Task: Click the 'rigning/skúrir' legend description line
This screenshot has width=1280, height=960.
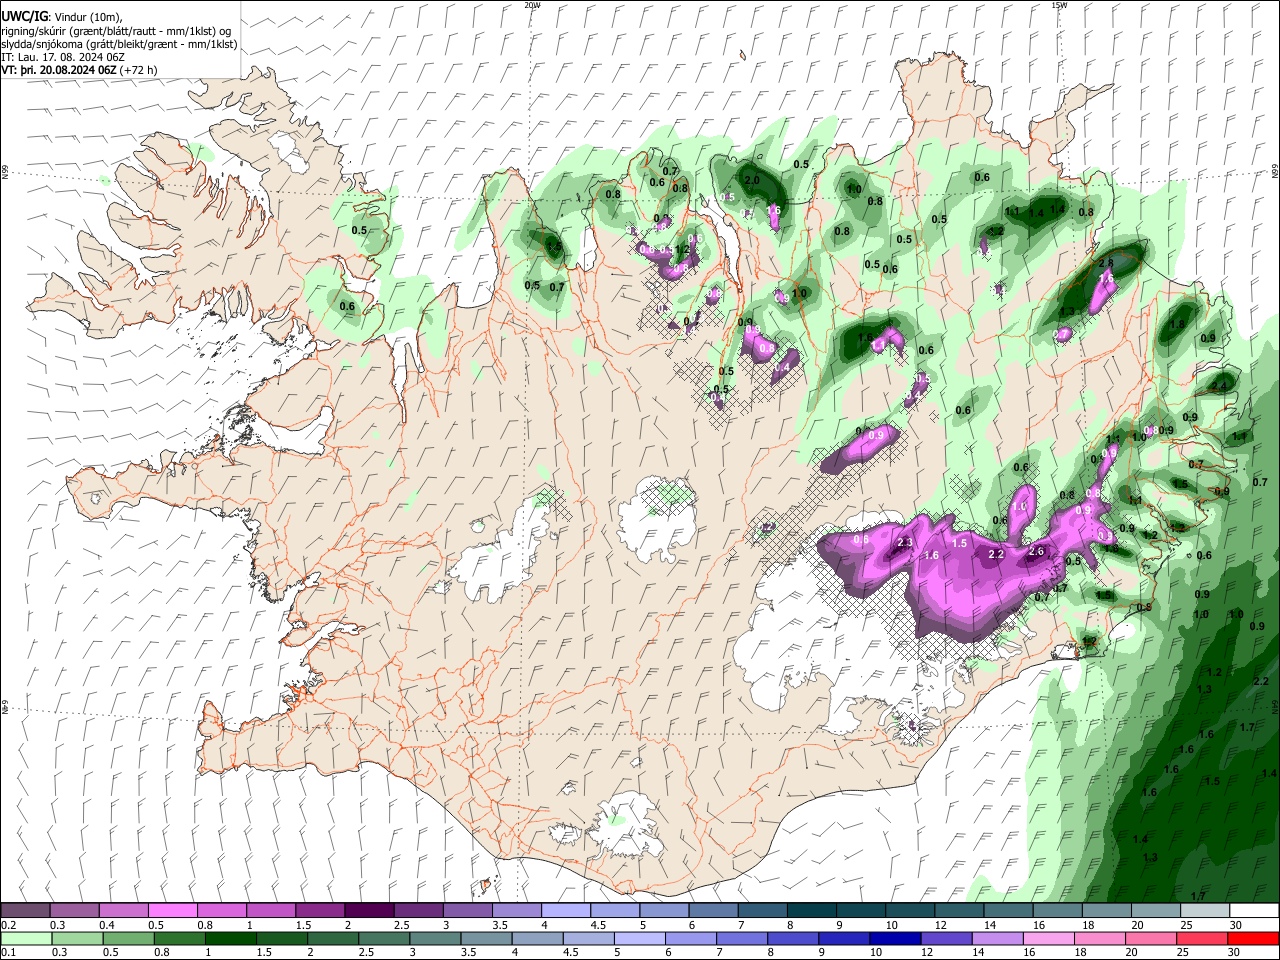Action: click(x=116, y=31)
